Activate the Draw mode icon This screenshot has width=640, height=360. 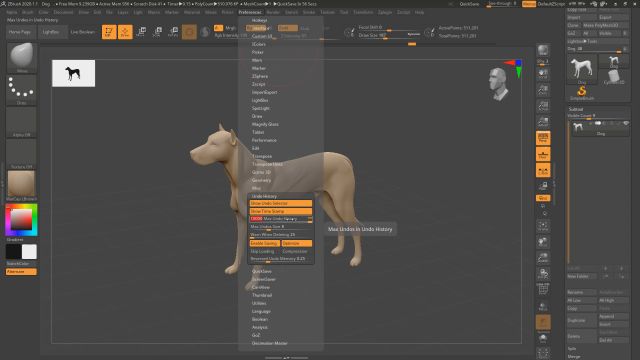coord(125,32)
